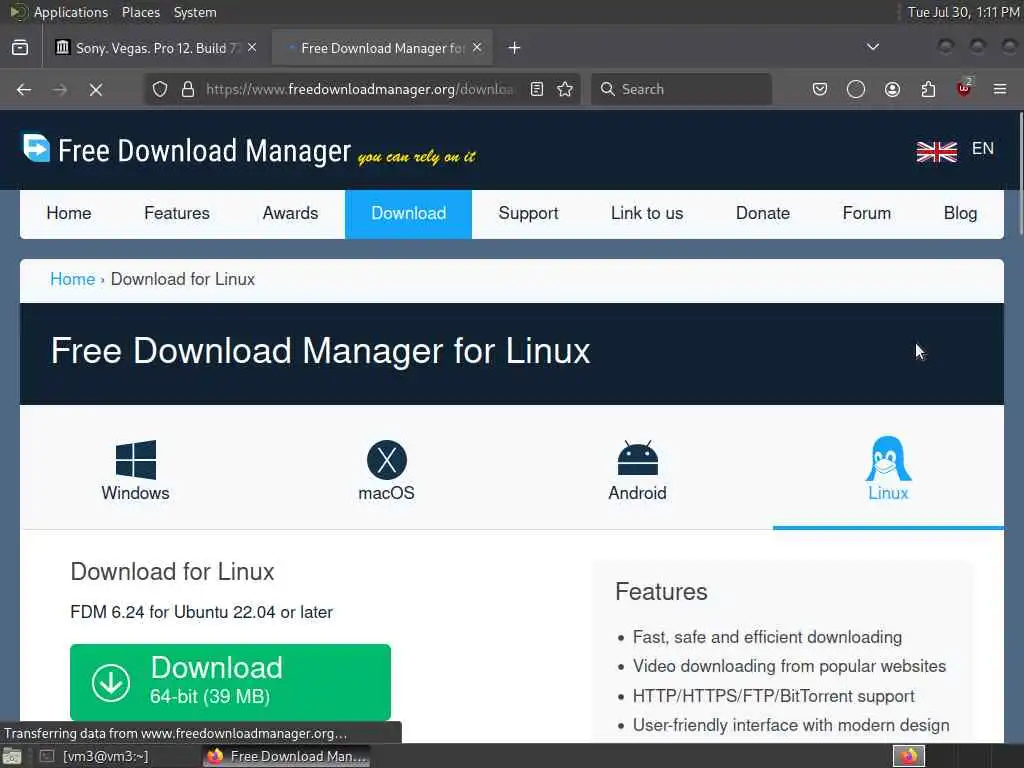Open a new tab with the plus button
The image size is (1024, 768).
click(x=515, y=48)
